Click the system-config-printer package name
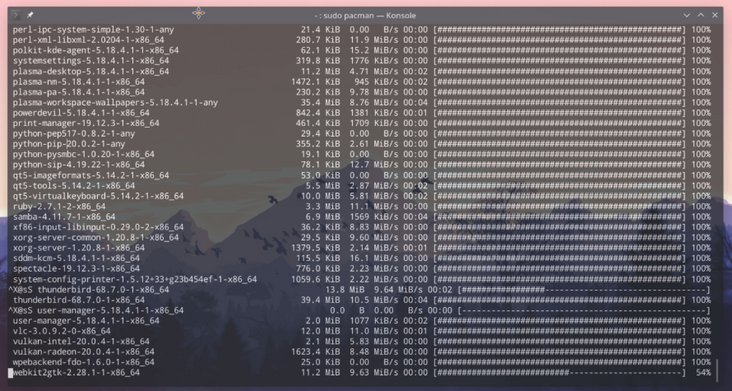 (x=135, y=279)
